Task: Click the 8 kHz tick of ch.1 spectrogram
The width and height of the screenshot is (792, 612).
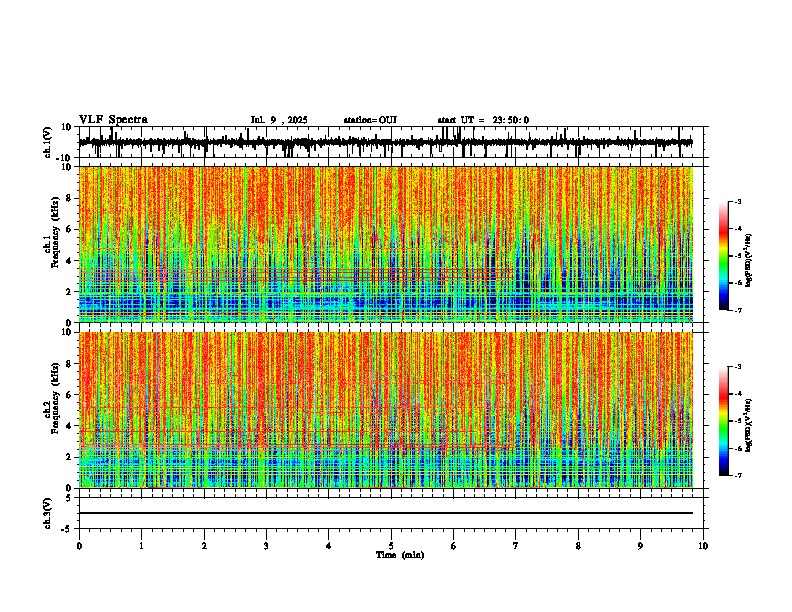Action: tap(69, 198)
